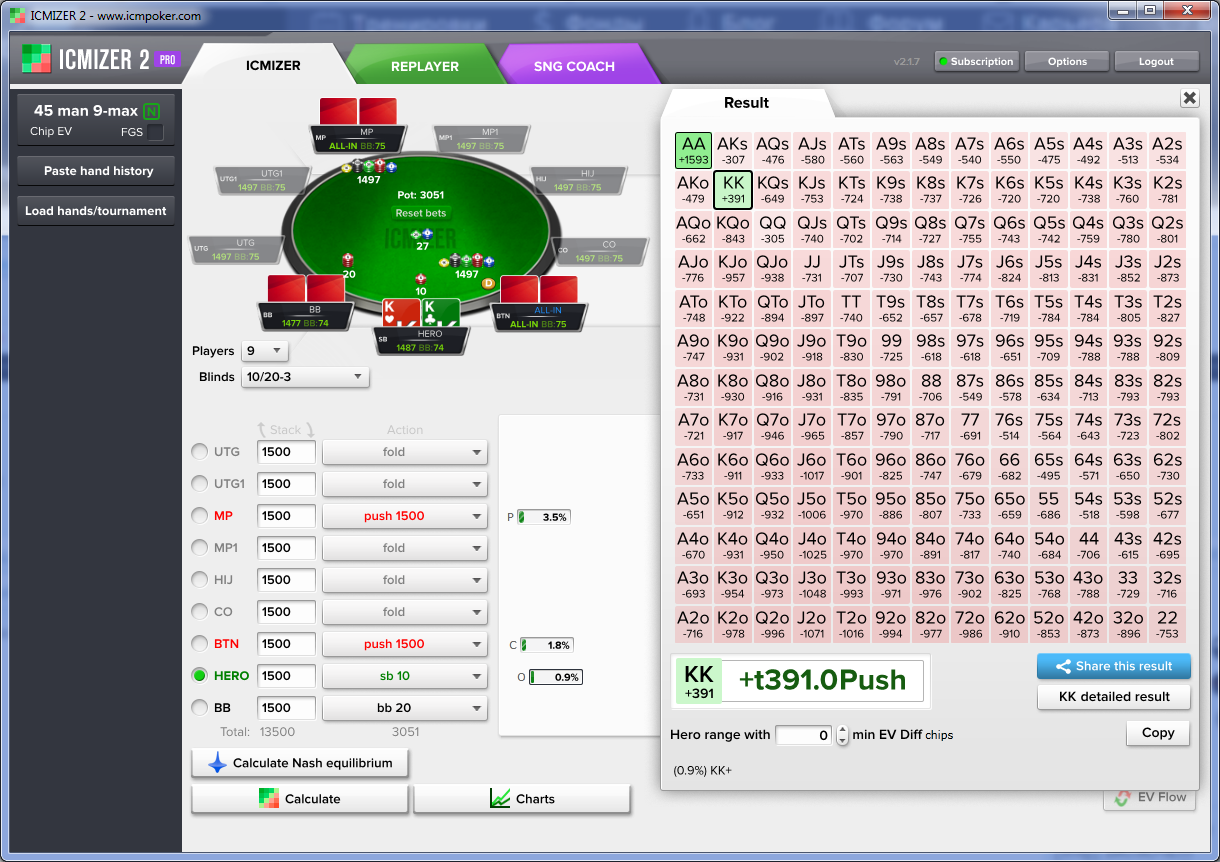The image size is (1220, 862).
Task: Click the CO seat plate on the table
Action: [601, 251]
